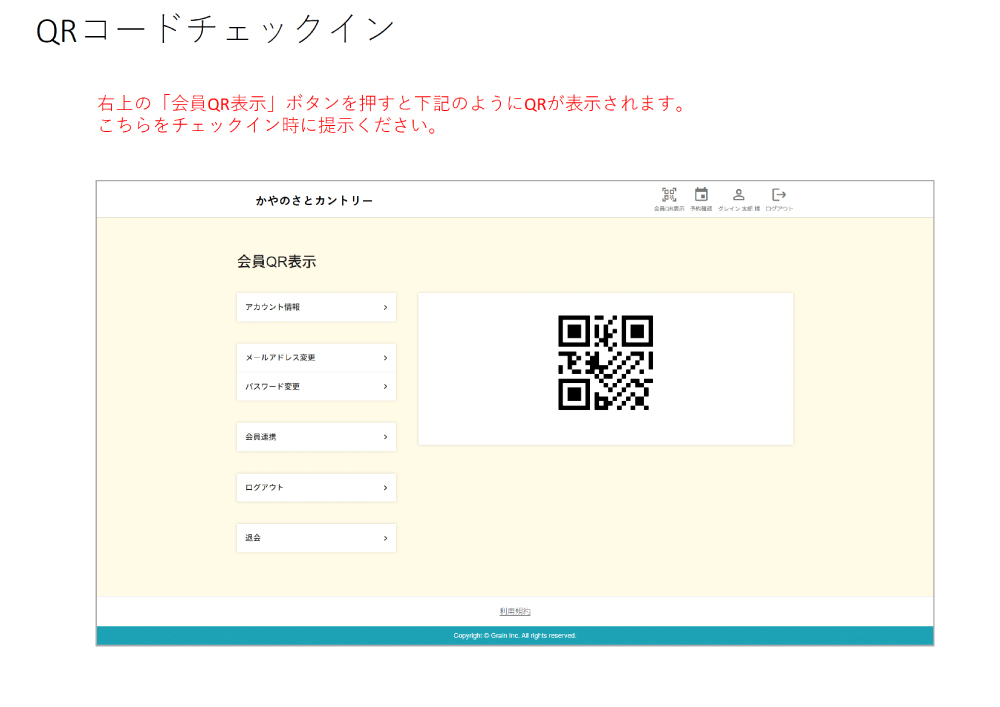The image size is (1000, 707).
Task: Click the member QR display icon in header
Action: click(x=669, y=195)
